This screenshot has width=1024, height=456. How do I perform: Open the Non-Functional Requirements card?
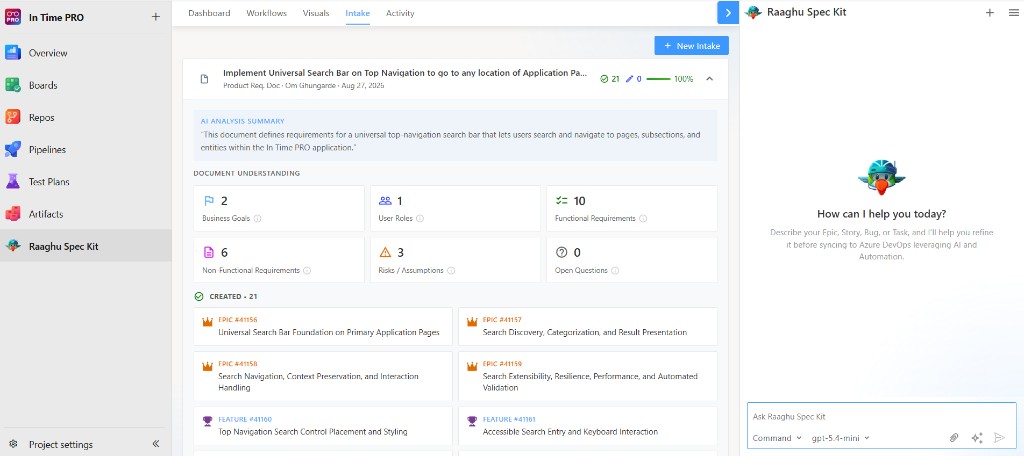click(279, 260)
